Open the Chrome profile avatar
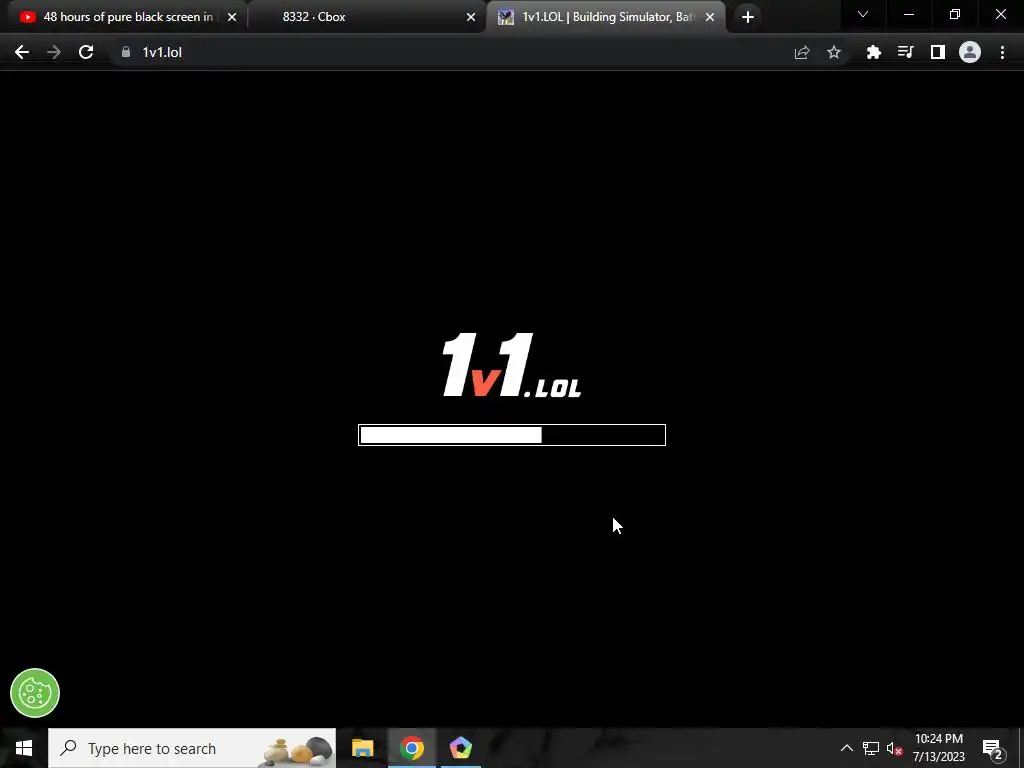 [x=970, y=52]
